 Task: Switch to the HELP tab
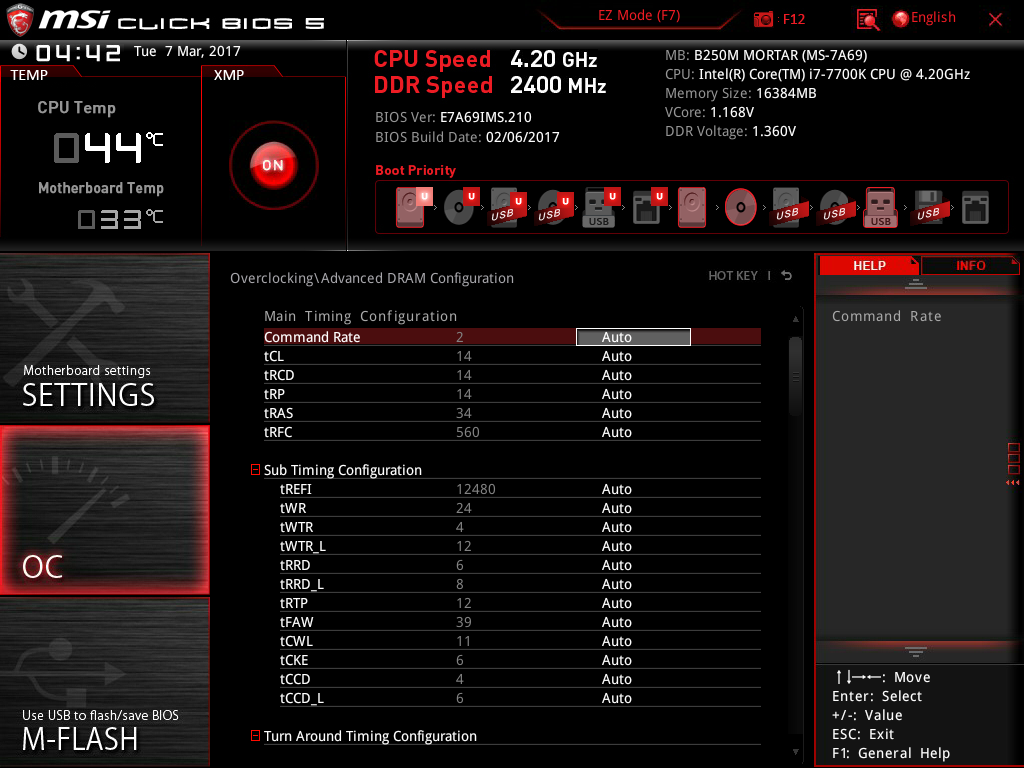868,265
